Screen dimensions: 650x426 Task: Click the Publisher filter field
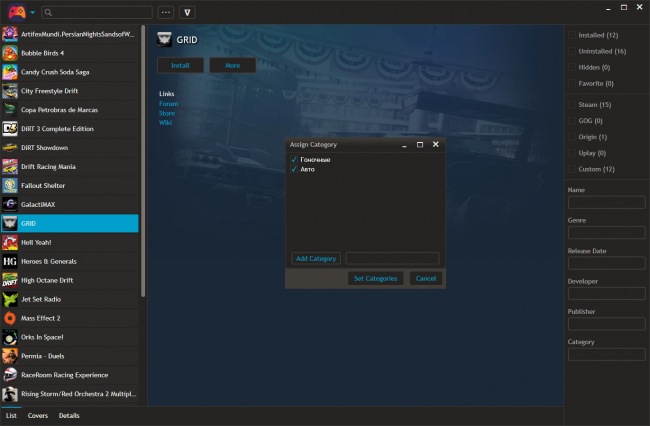tap(606, 324)
